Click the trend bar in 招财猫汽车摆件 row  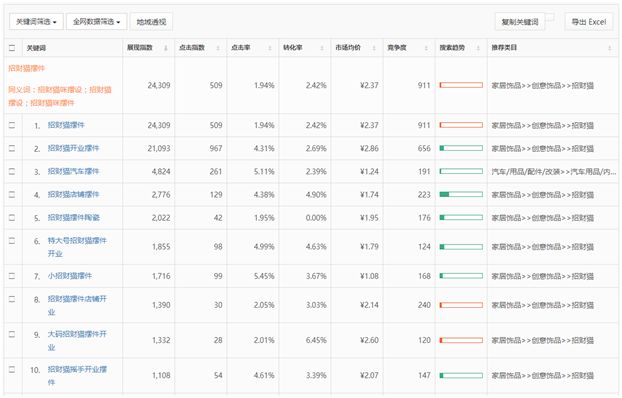pos(461,171)
